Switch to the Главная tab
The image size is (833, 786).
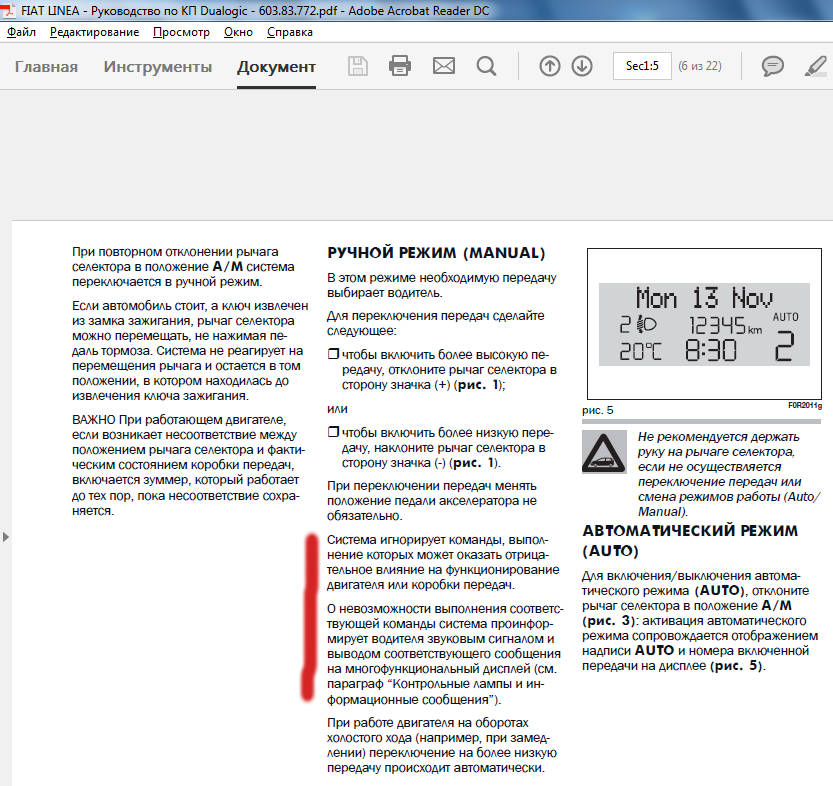pyautogui.click(x=46, y=67)
